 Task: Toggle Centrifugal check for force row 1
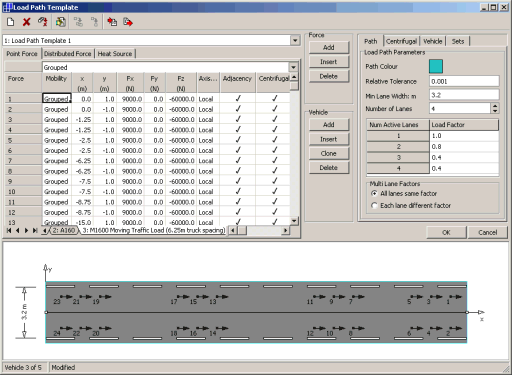pyautogui.click(x=274, y=99)
